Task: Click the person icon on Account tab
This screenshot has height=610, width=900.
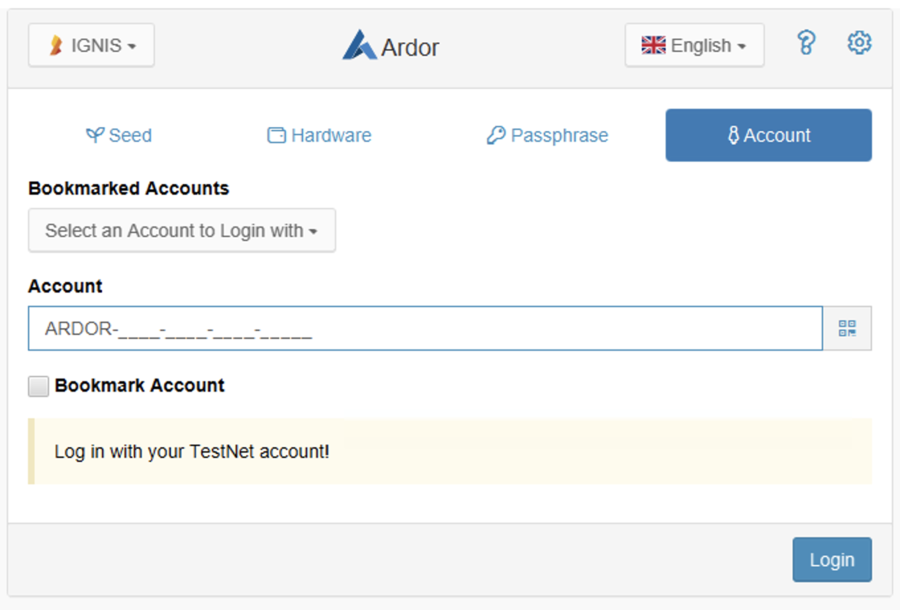Action: point(733,134)
